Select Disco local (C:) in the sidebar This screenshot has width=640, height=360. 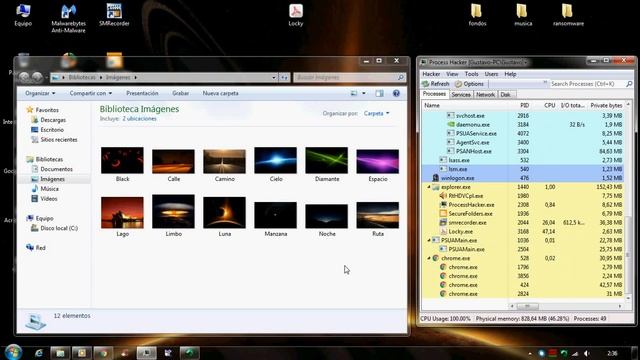point(59,228)
